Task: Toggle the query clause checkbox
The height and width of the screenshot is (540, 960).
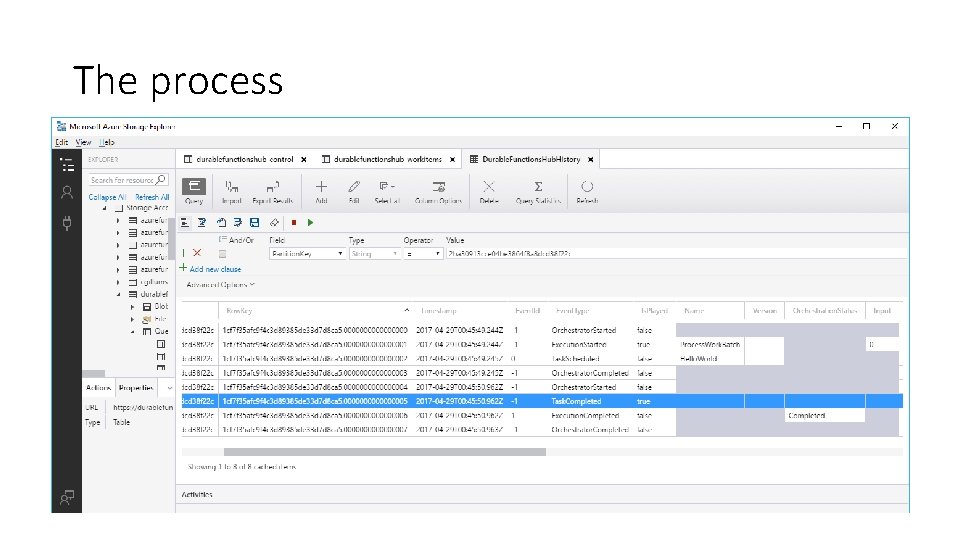Action: pos(222,253)
